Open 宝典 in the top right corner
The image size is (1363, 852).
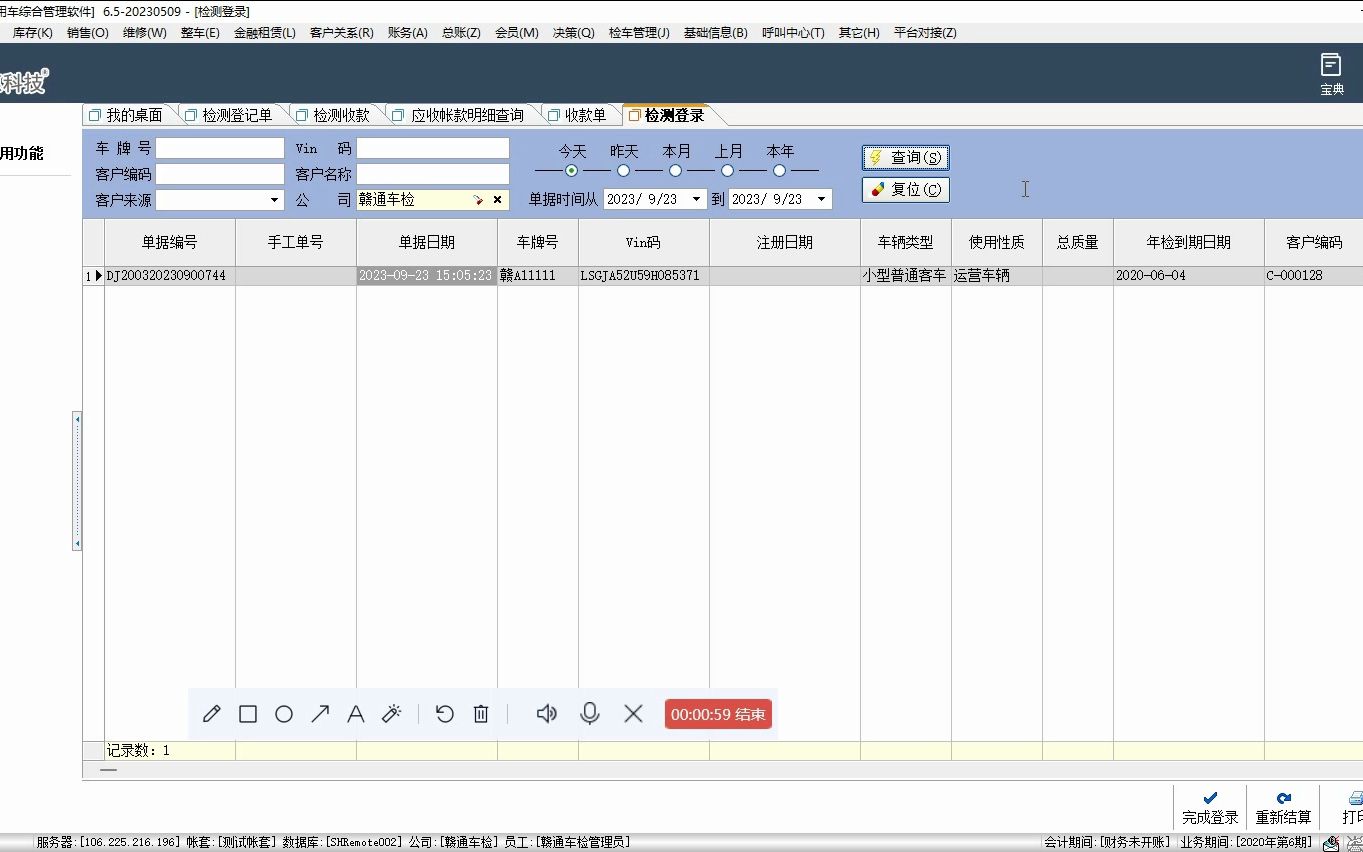pyautogui.click(x=1331, y=72)
